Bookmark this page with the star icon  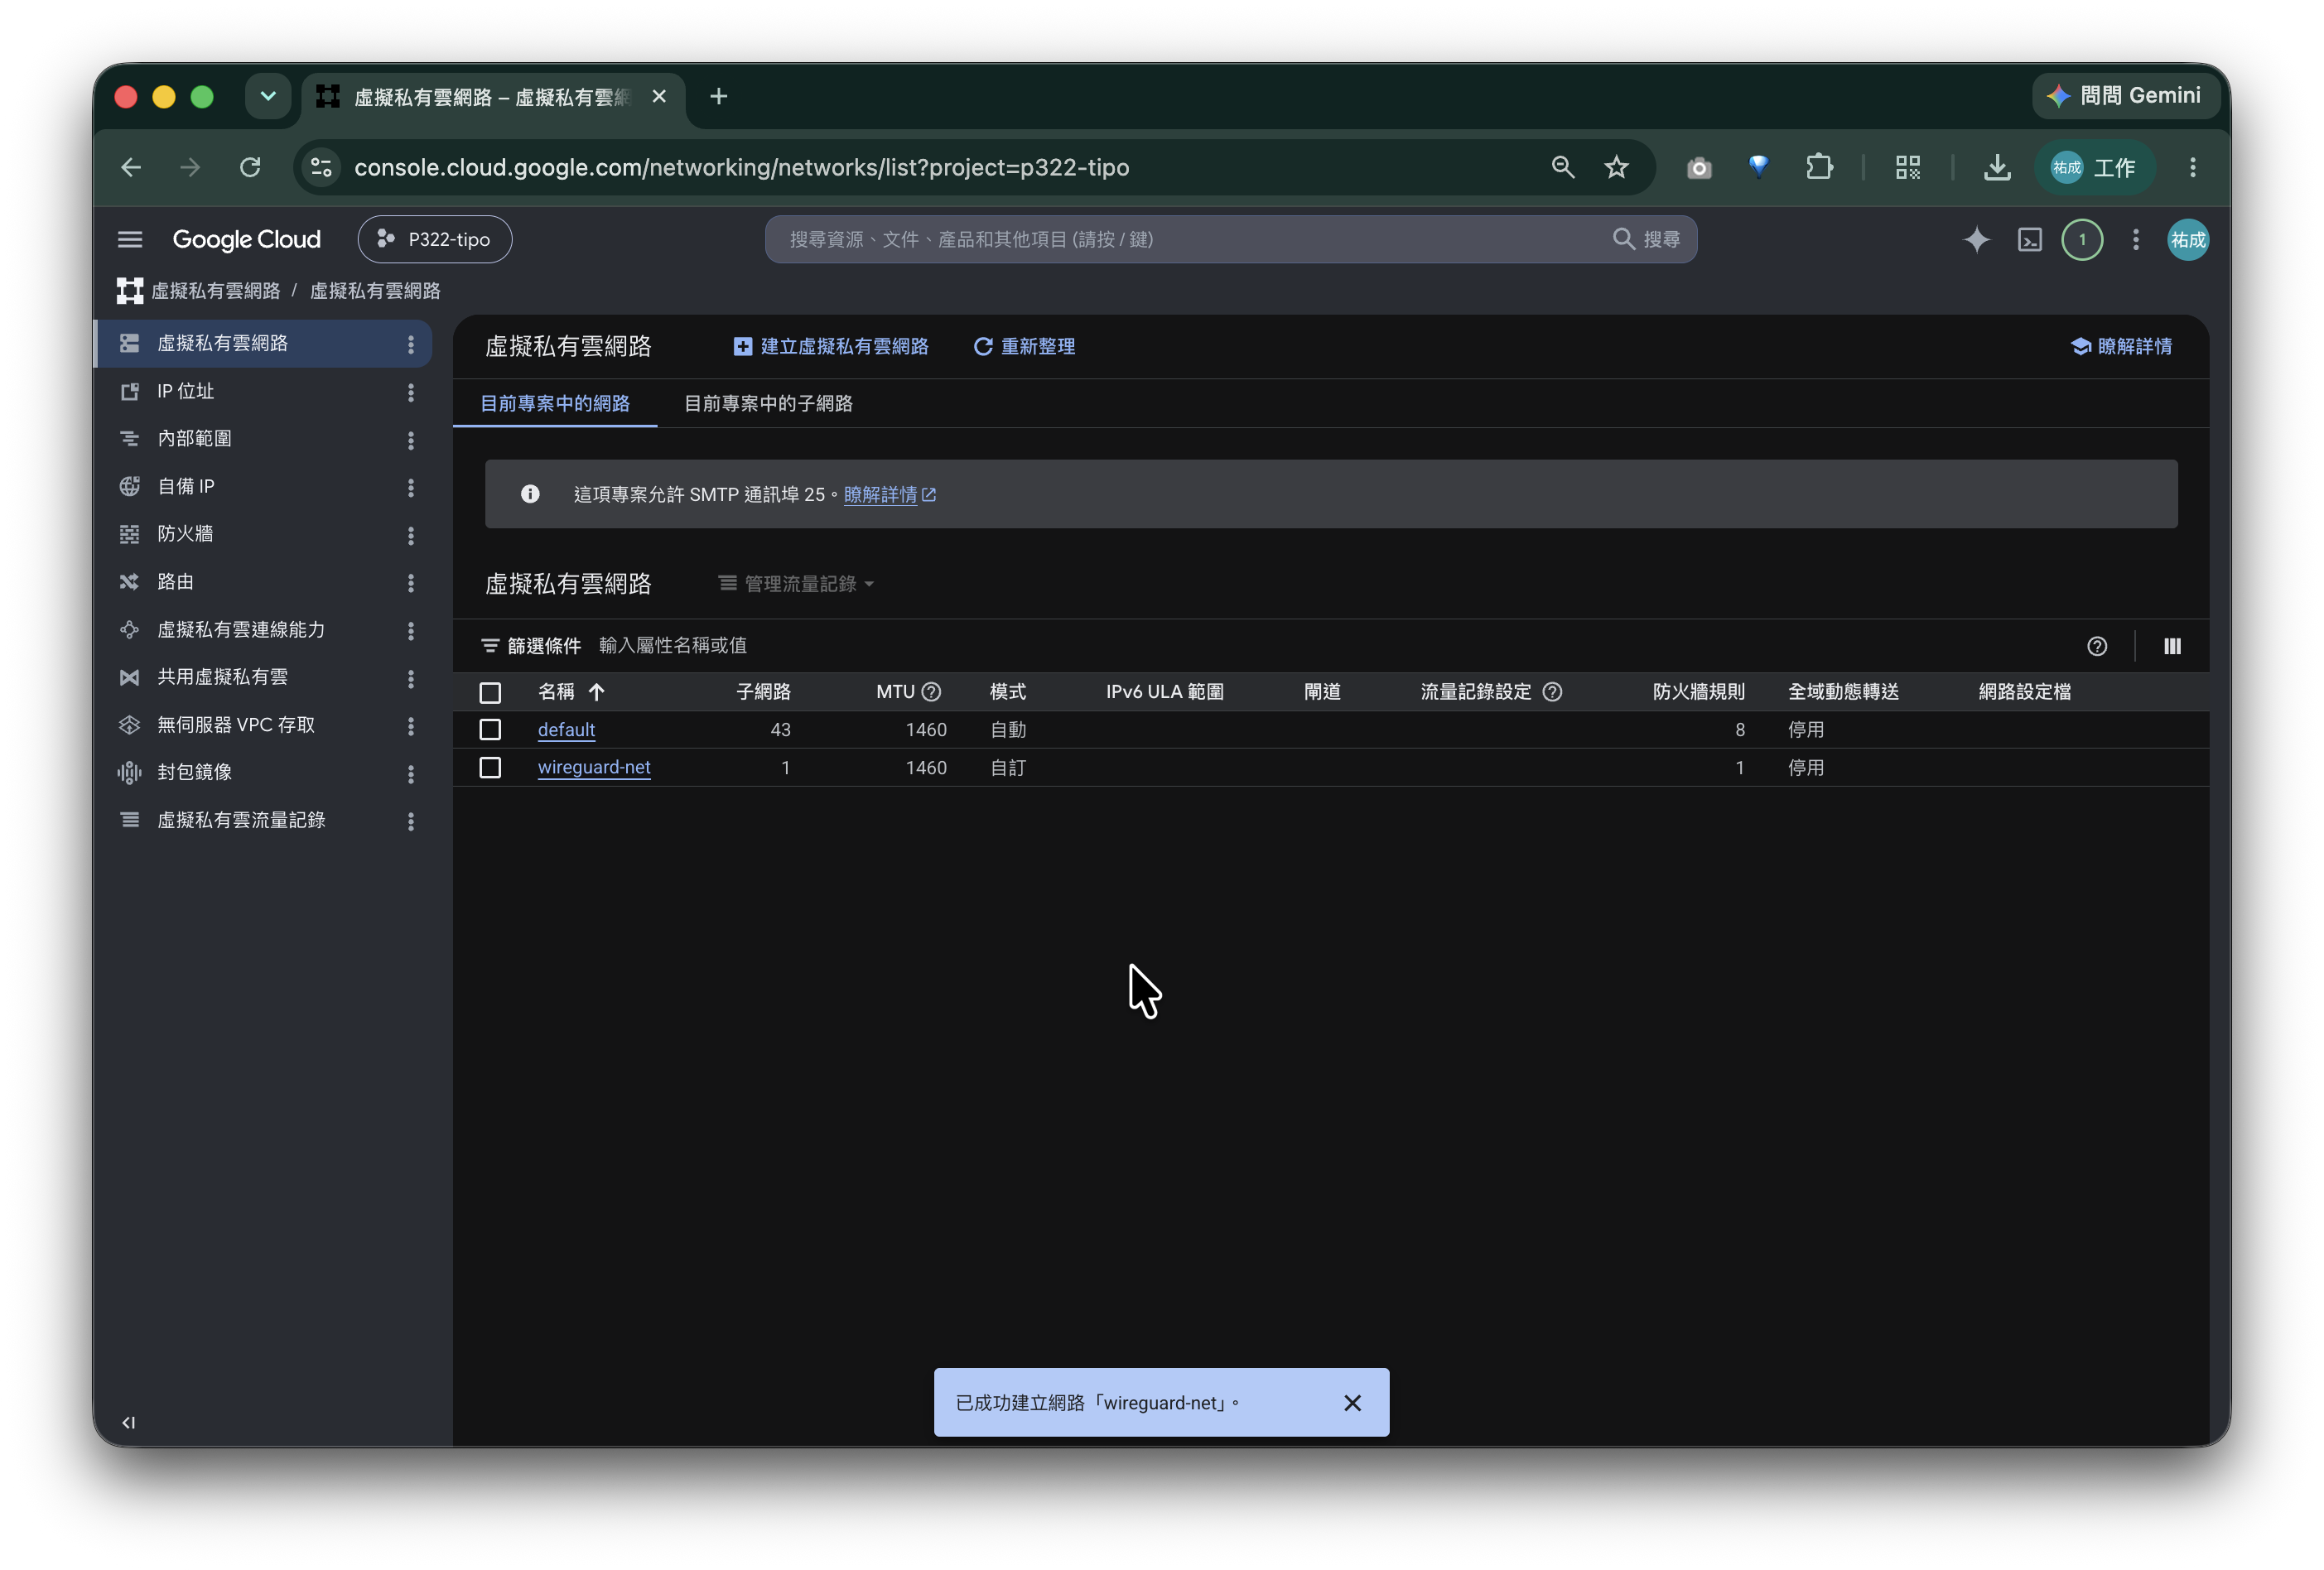(x=1616, y=167)
